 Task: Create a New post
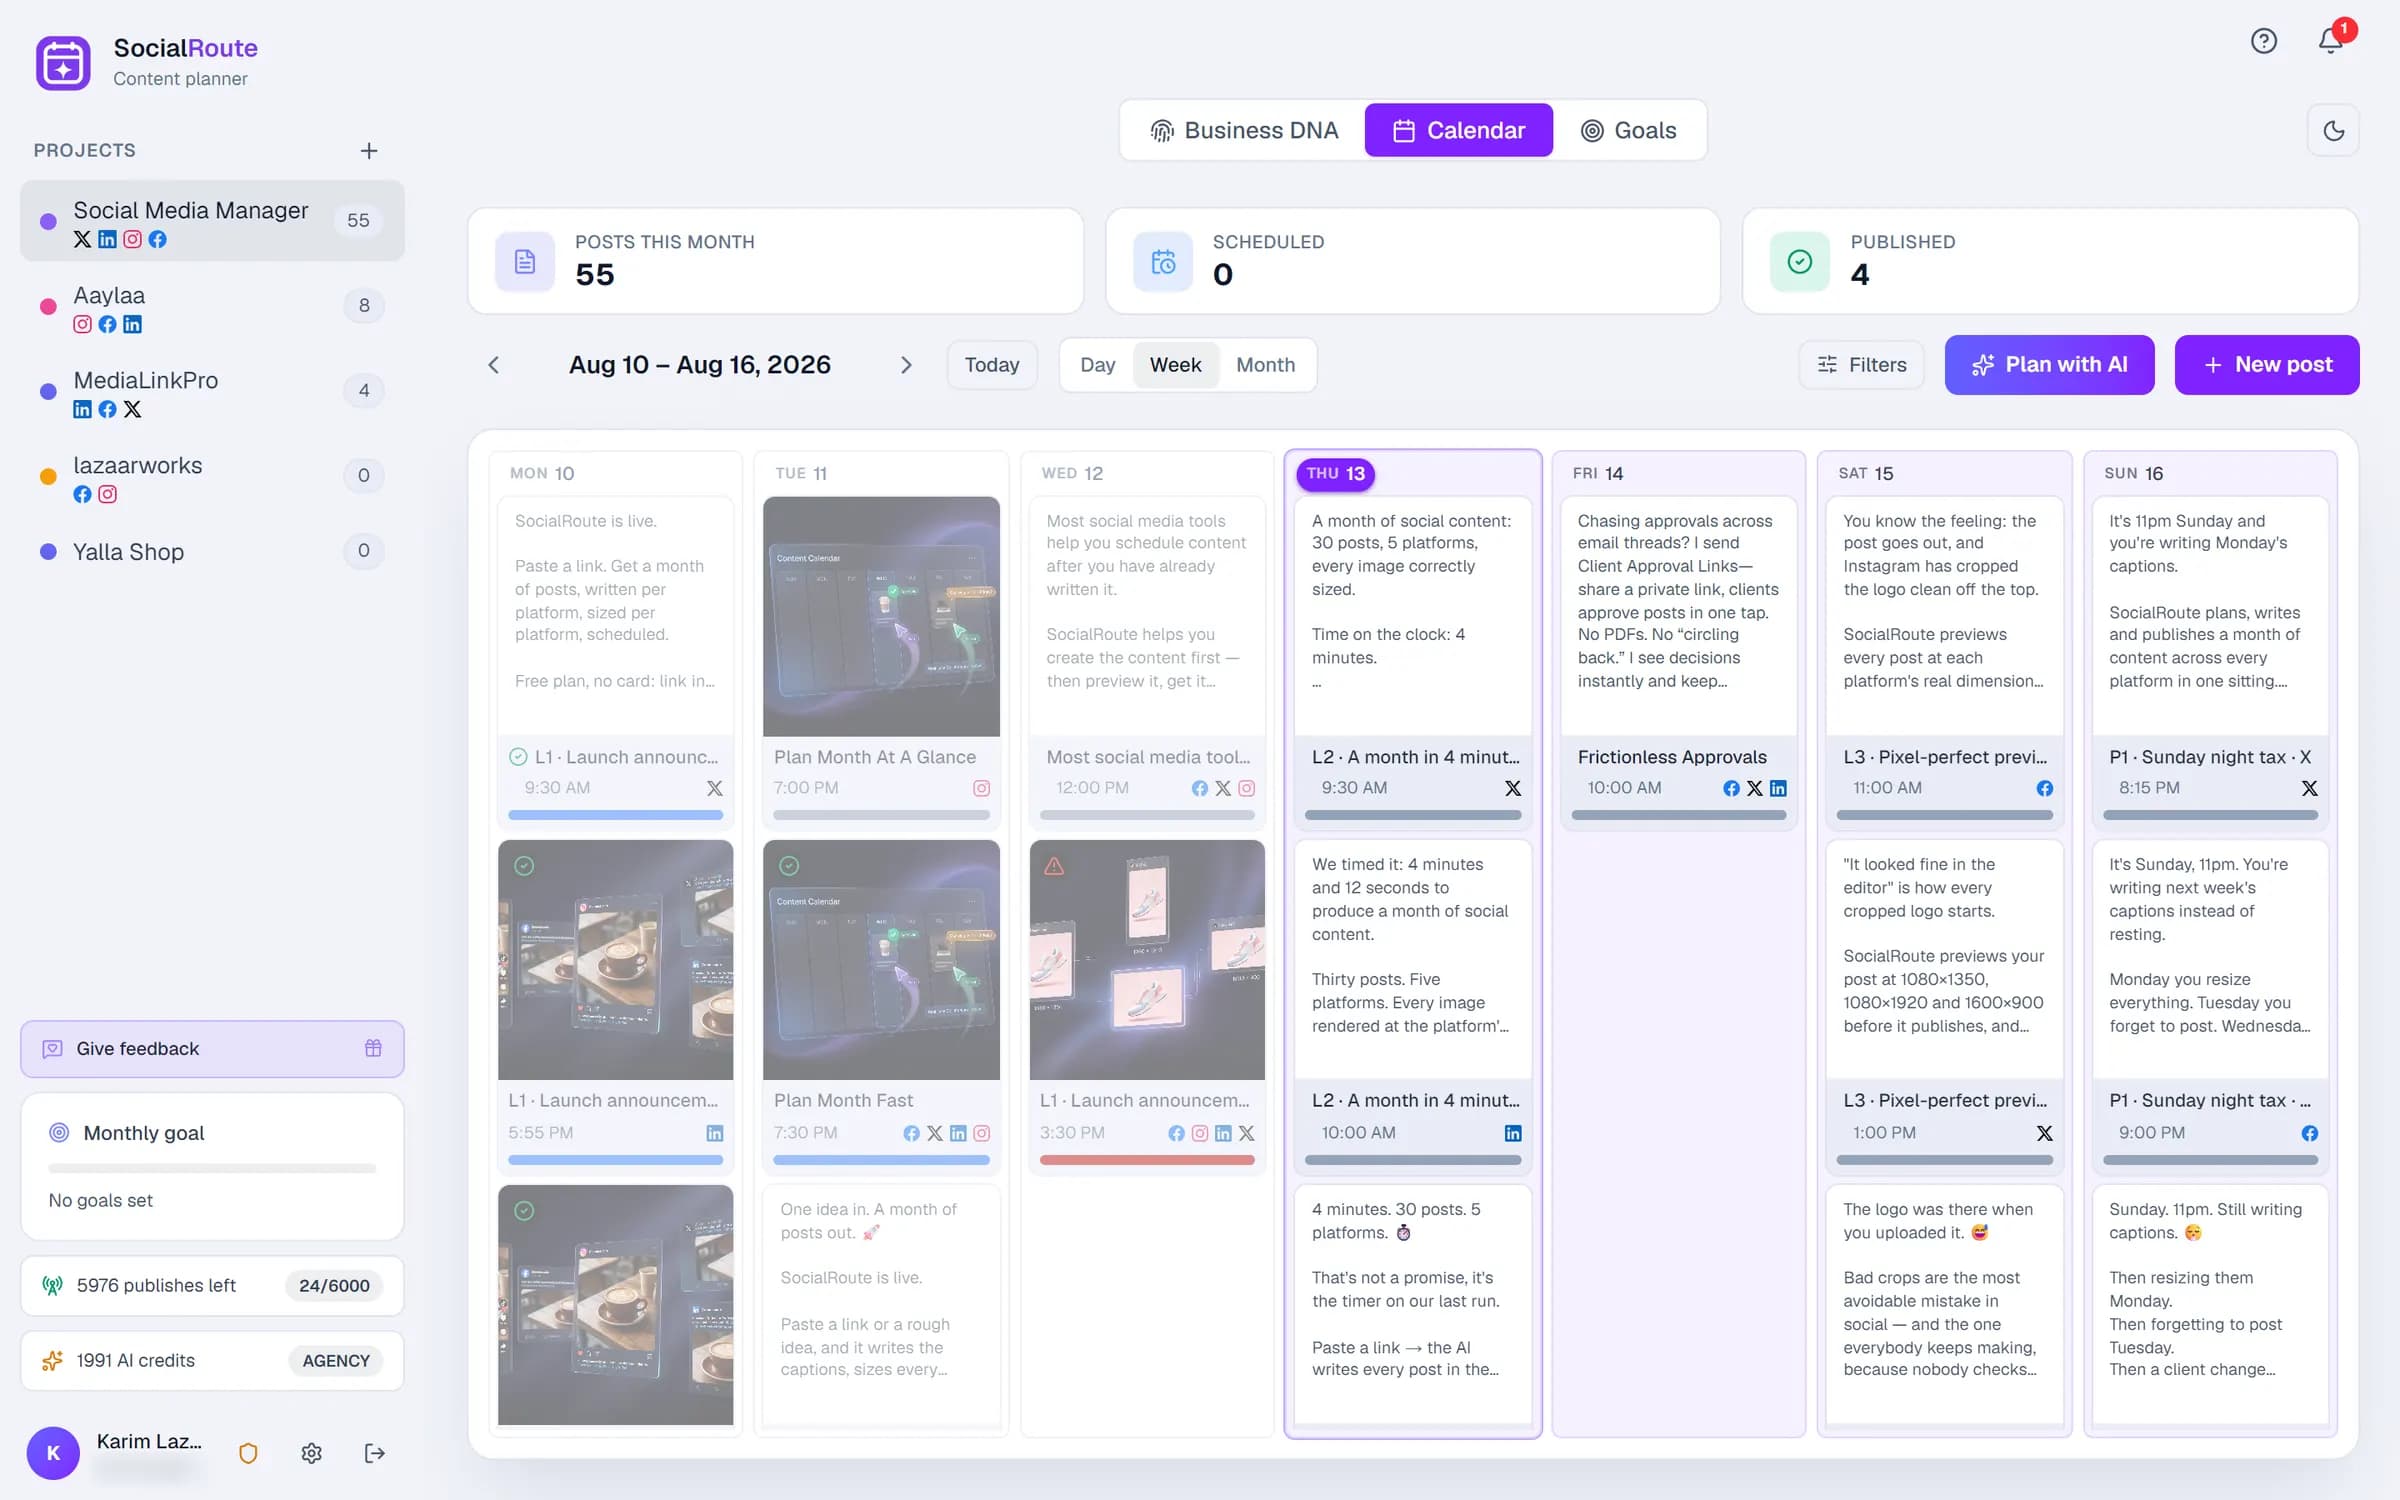[2267, 365]
